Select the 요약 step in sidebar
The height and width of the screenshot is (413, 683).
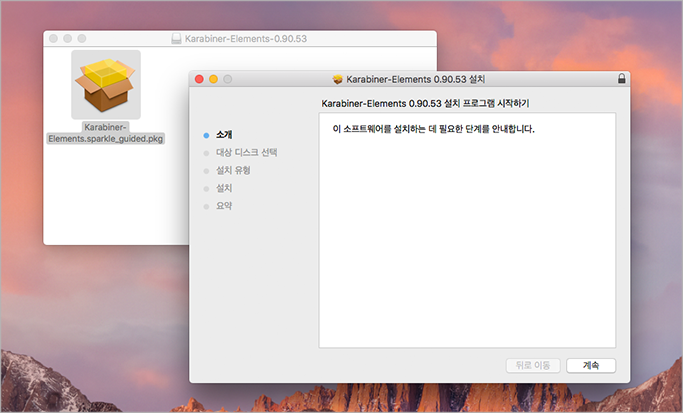tap(224, 206)
